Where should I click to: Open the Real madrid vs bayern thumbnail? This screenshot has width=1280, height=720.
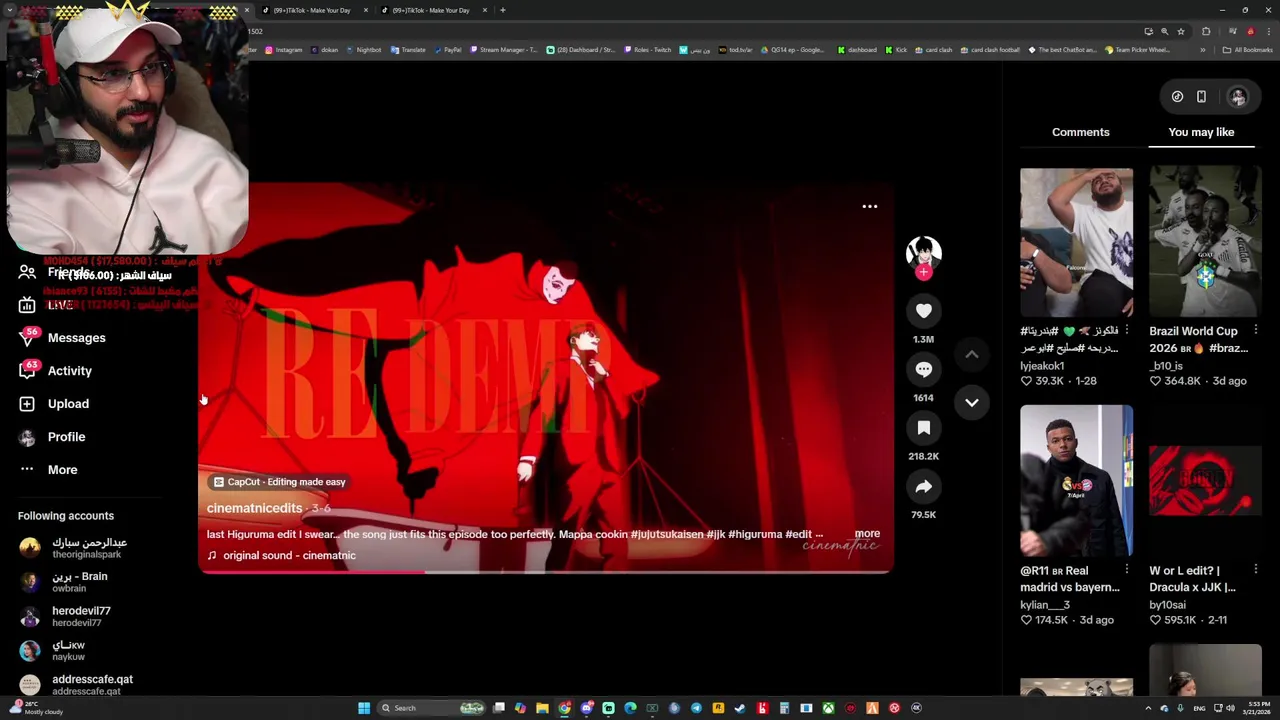coord(1076,480)
